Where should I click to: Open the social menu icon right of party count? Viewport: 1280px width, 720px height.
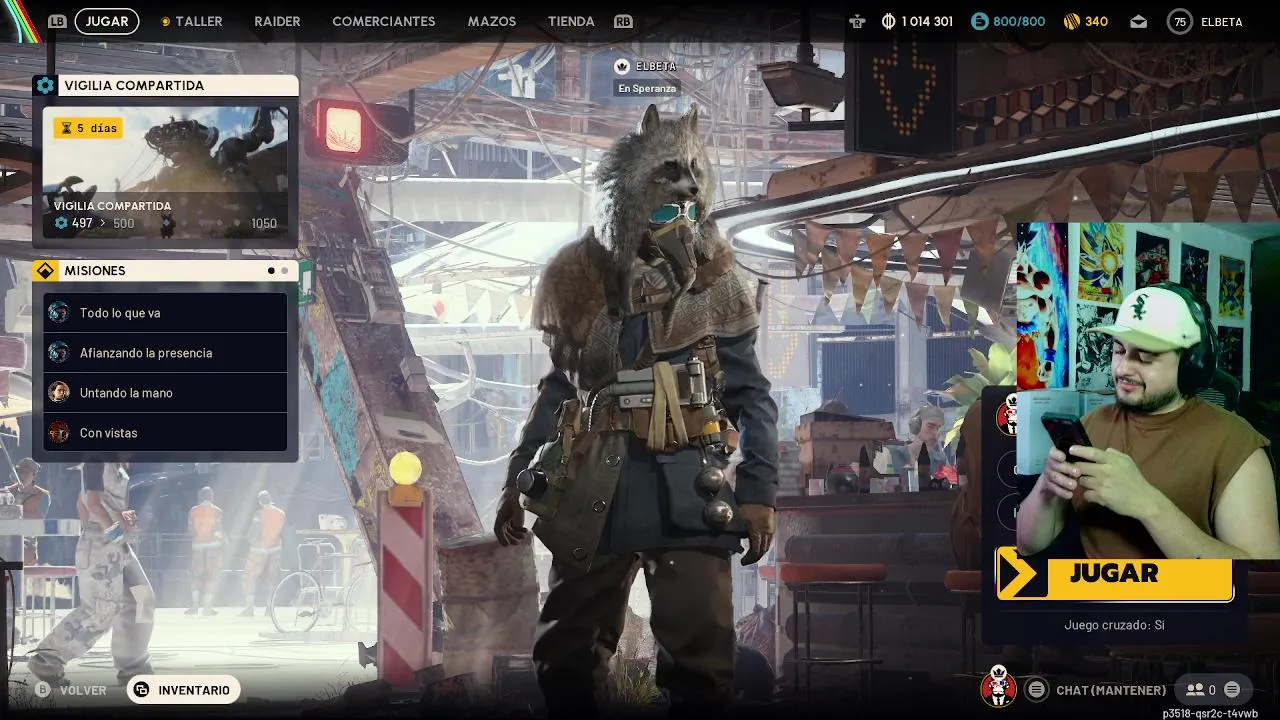tap(1232, 690)
